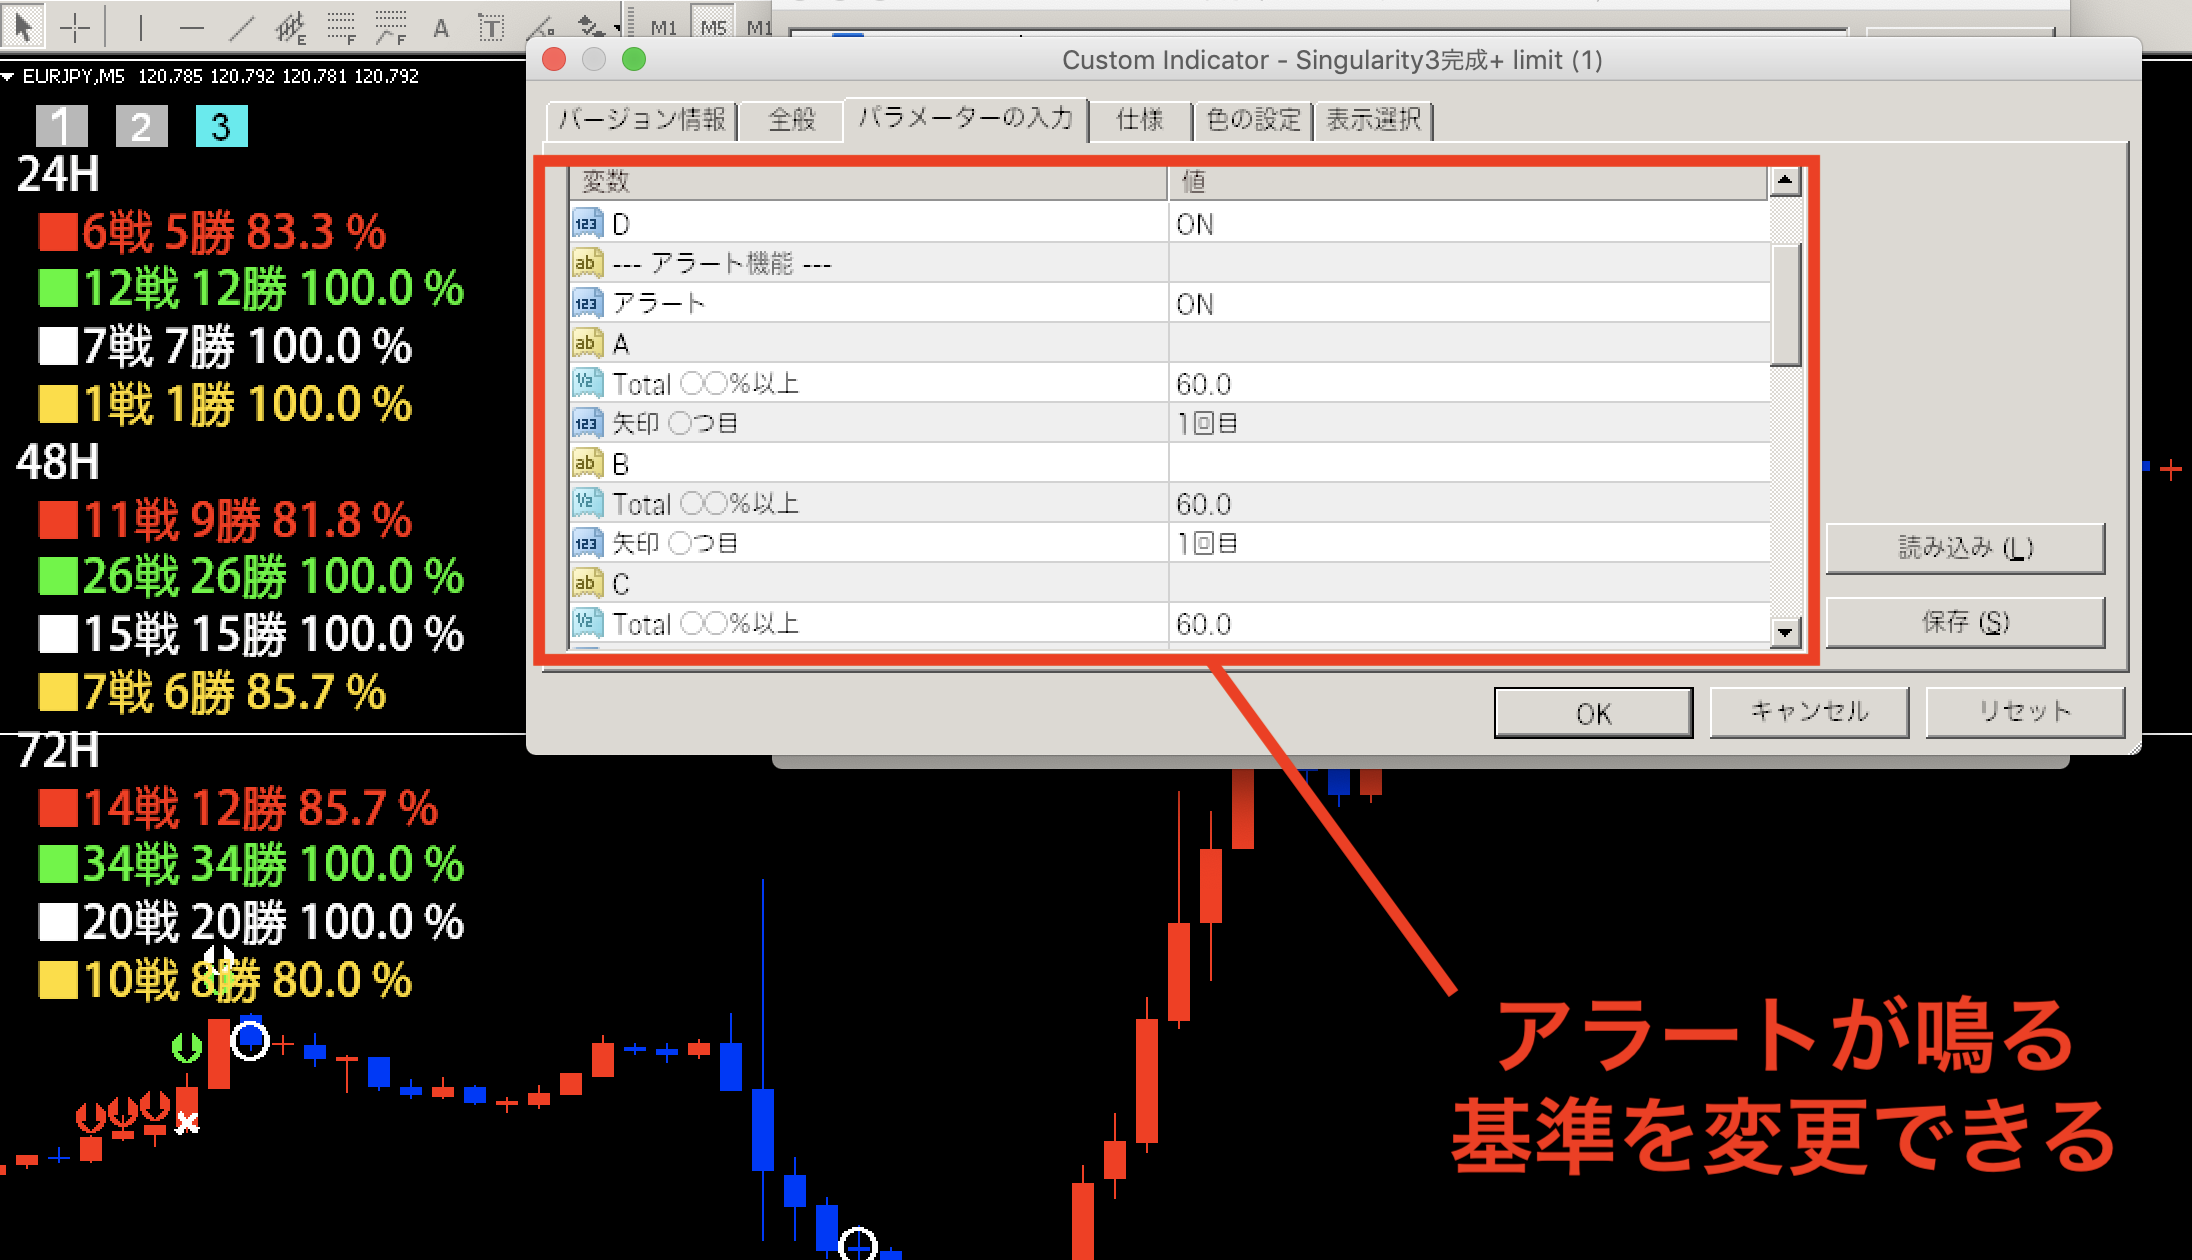Click the ab icon beside row B
This screenshot has height=1260, width=2192.
[587, 464]
